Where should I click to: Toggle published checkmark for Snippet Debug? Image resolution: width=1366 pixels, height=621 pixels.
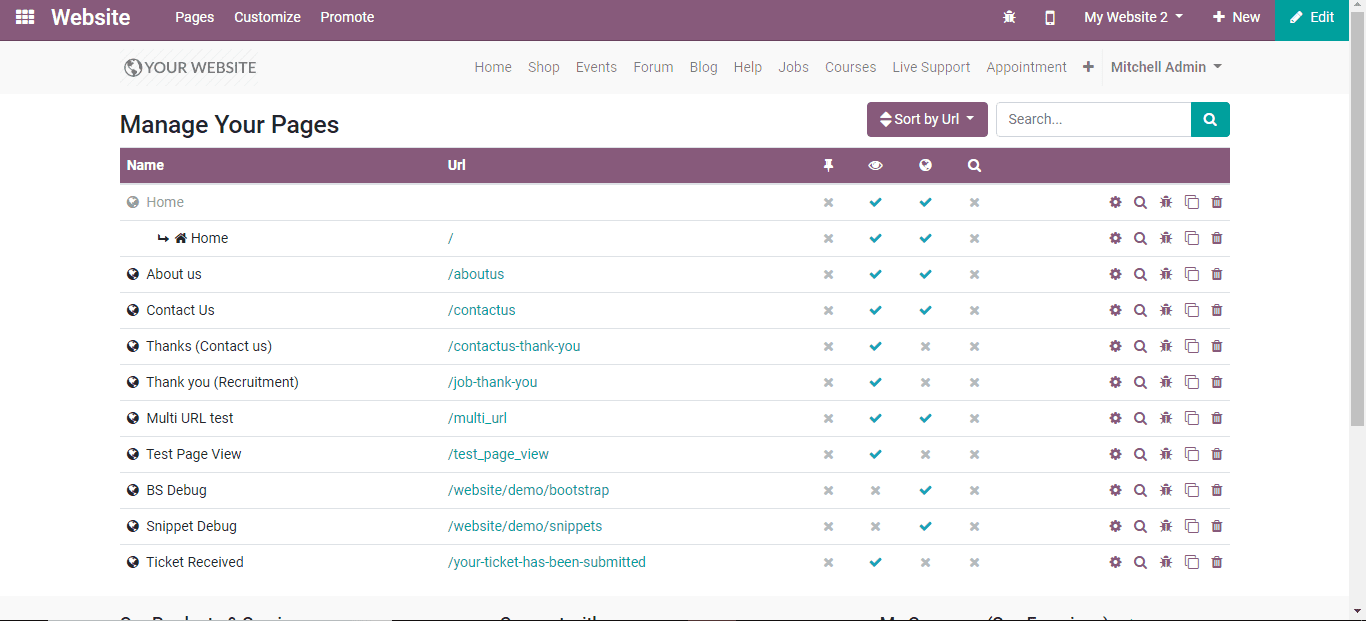point(925,526)
